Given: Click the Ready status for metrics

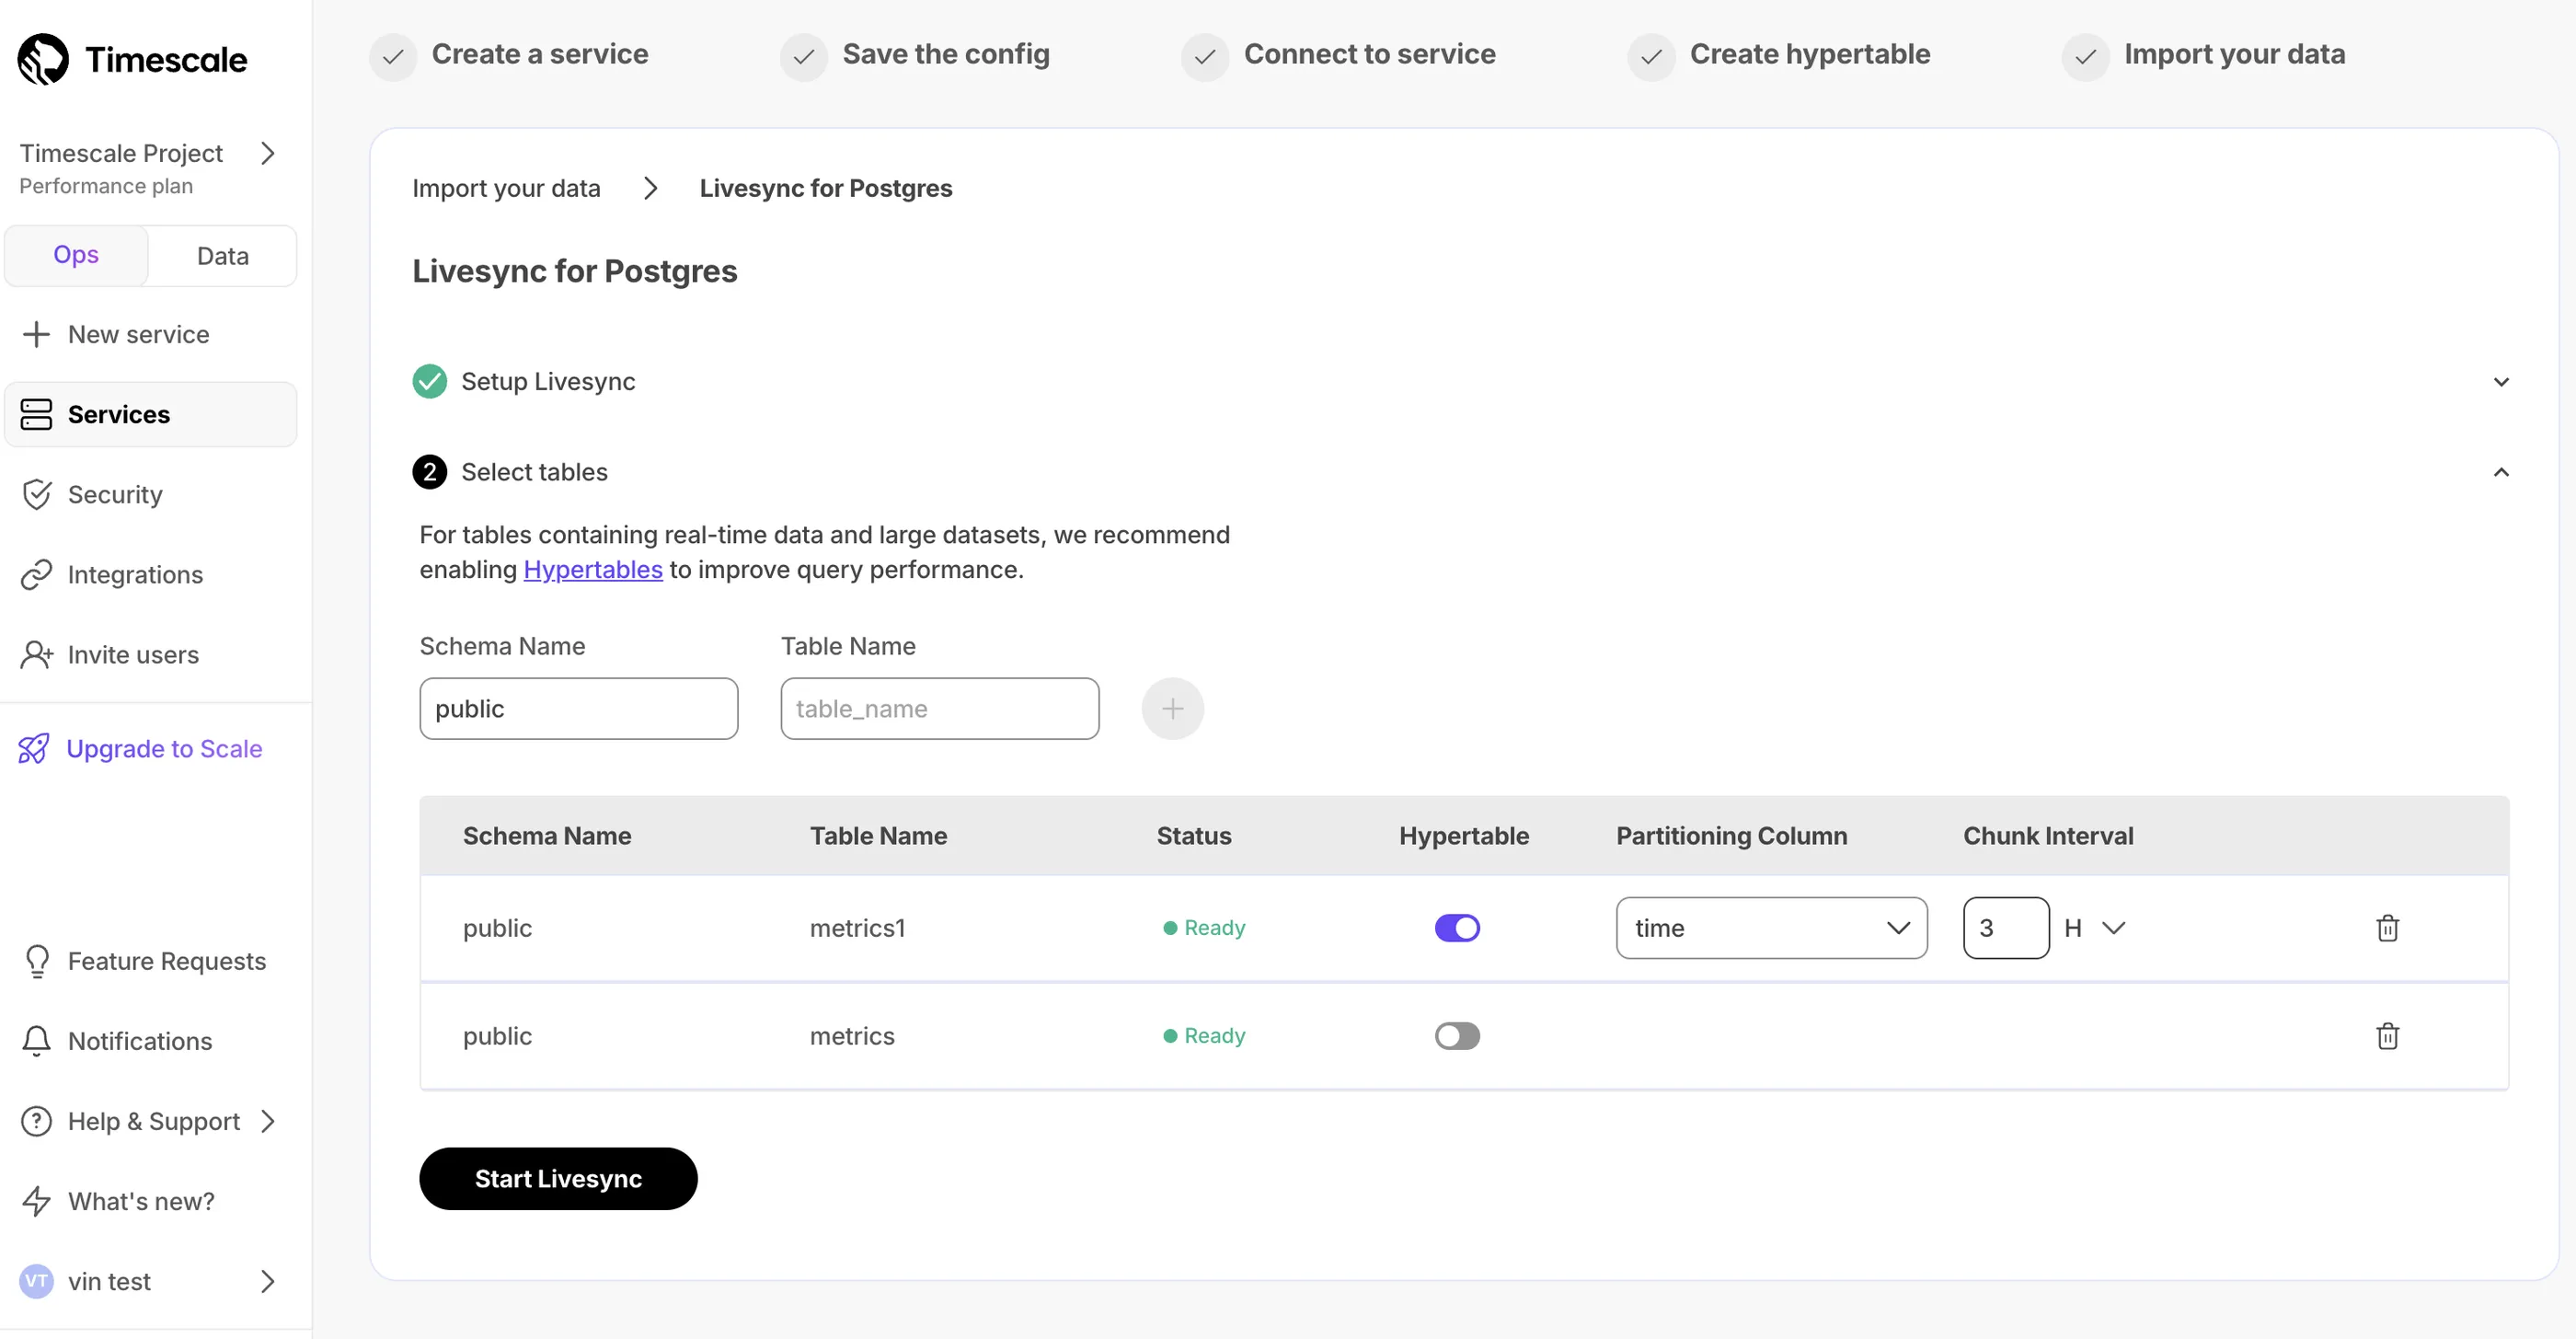Looking at the screenshot, I should pos(1203,1035).
